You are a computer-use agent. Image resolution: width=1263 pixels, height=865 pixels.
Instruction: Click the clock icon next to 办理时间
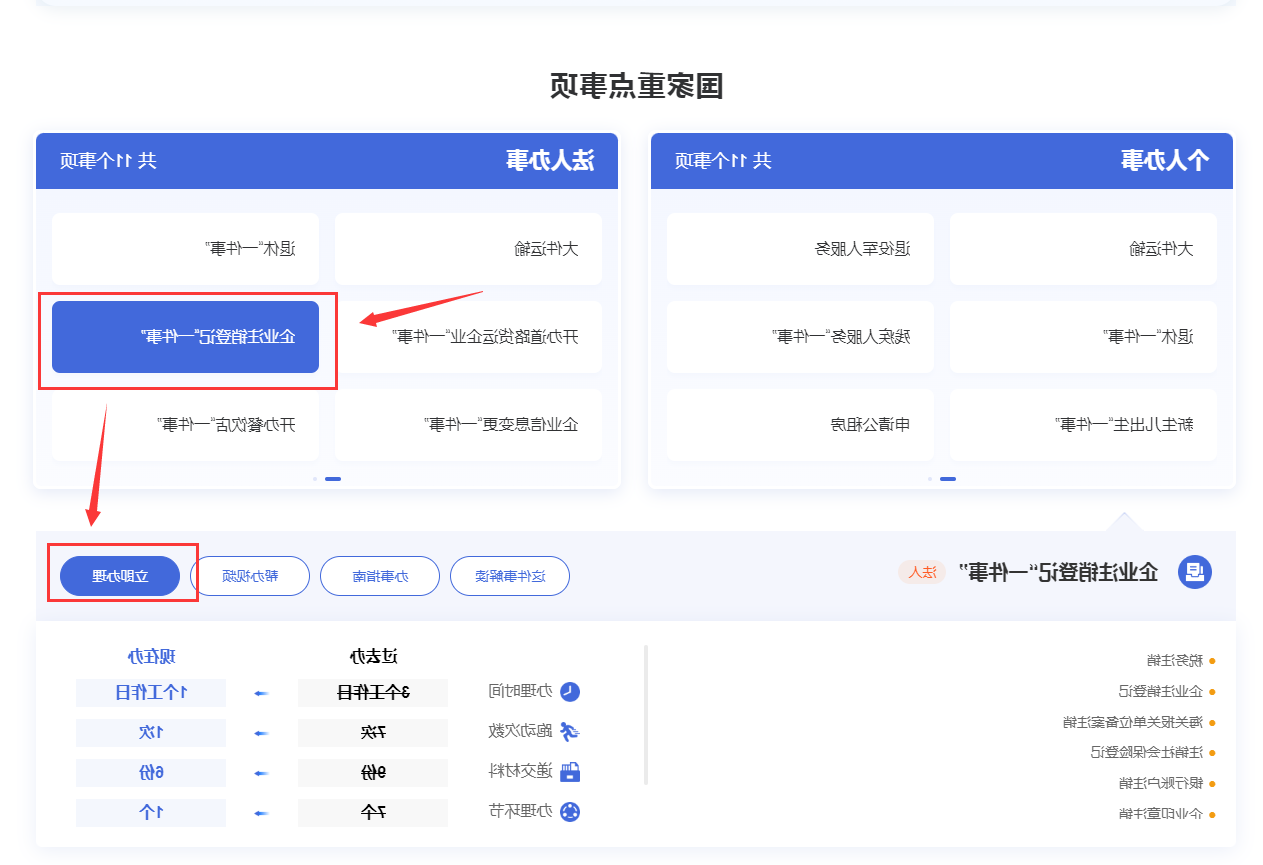pos(570,692)
